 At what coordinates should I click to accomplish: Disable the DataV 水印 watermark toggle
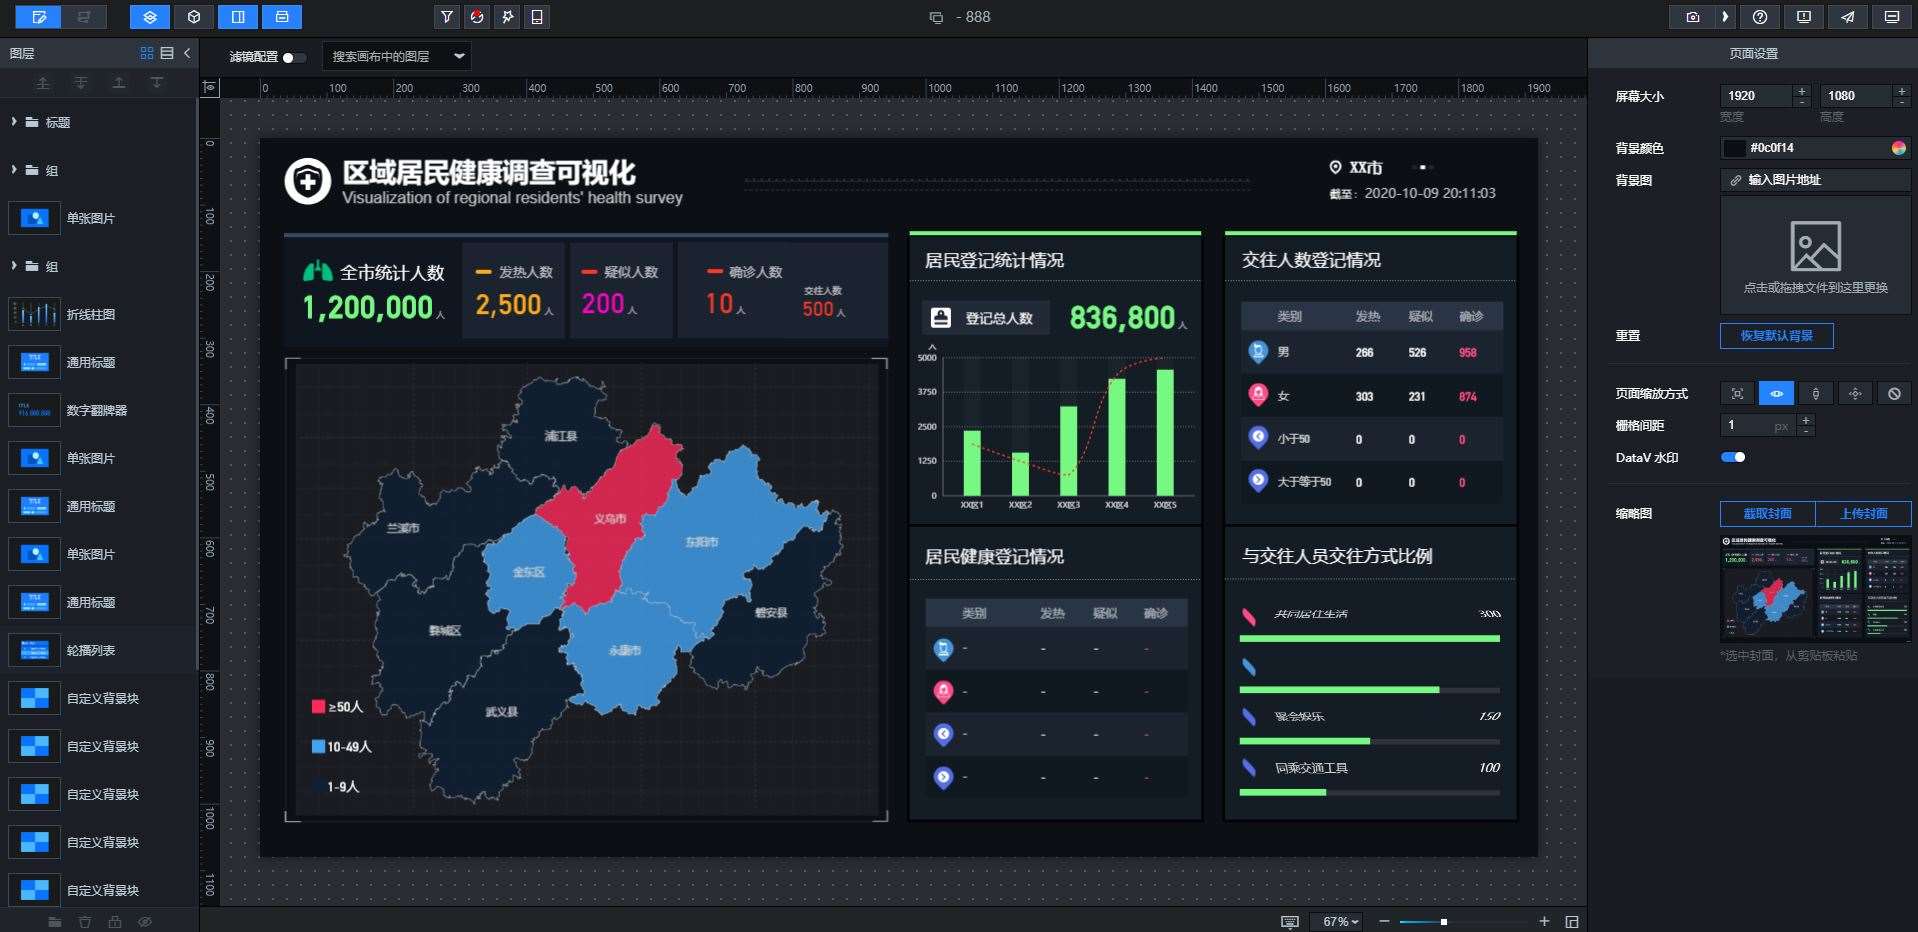[1735, 457]
